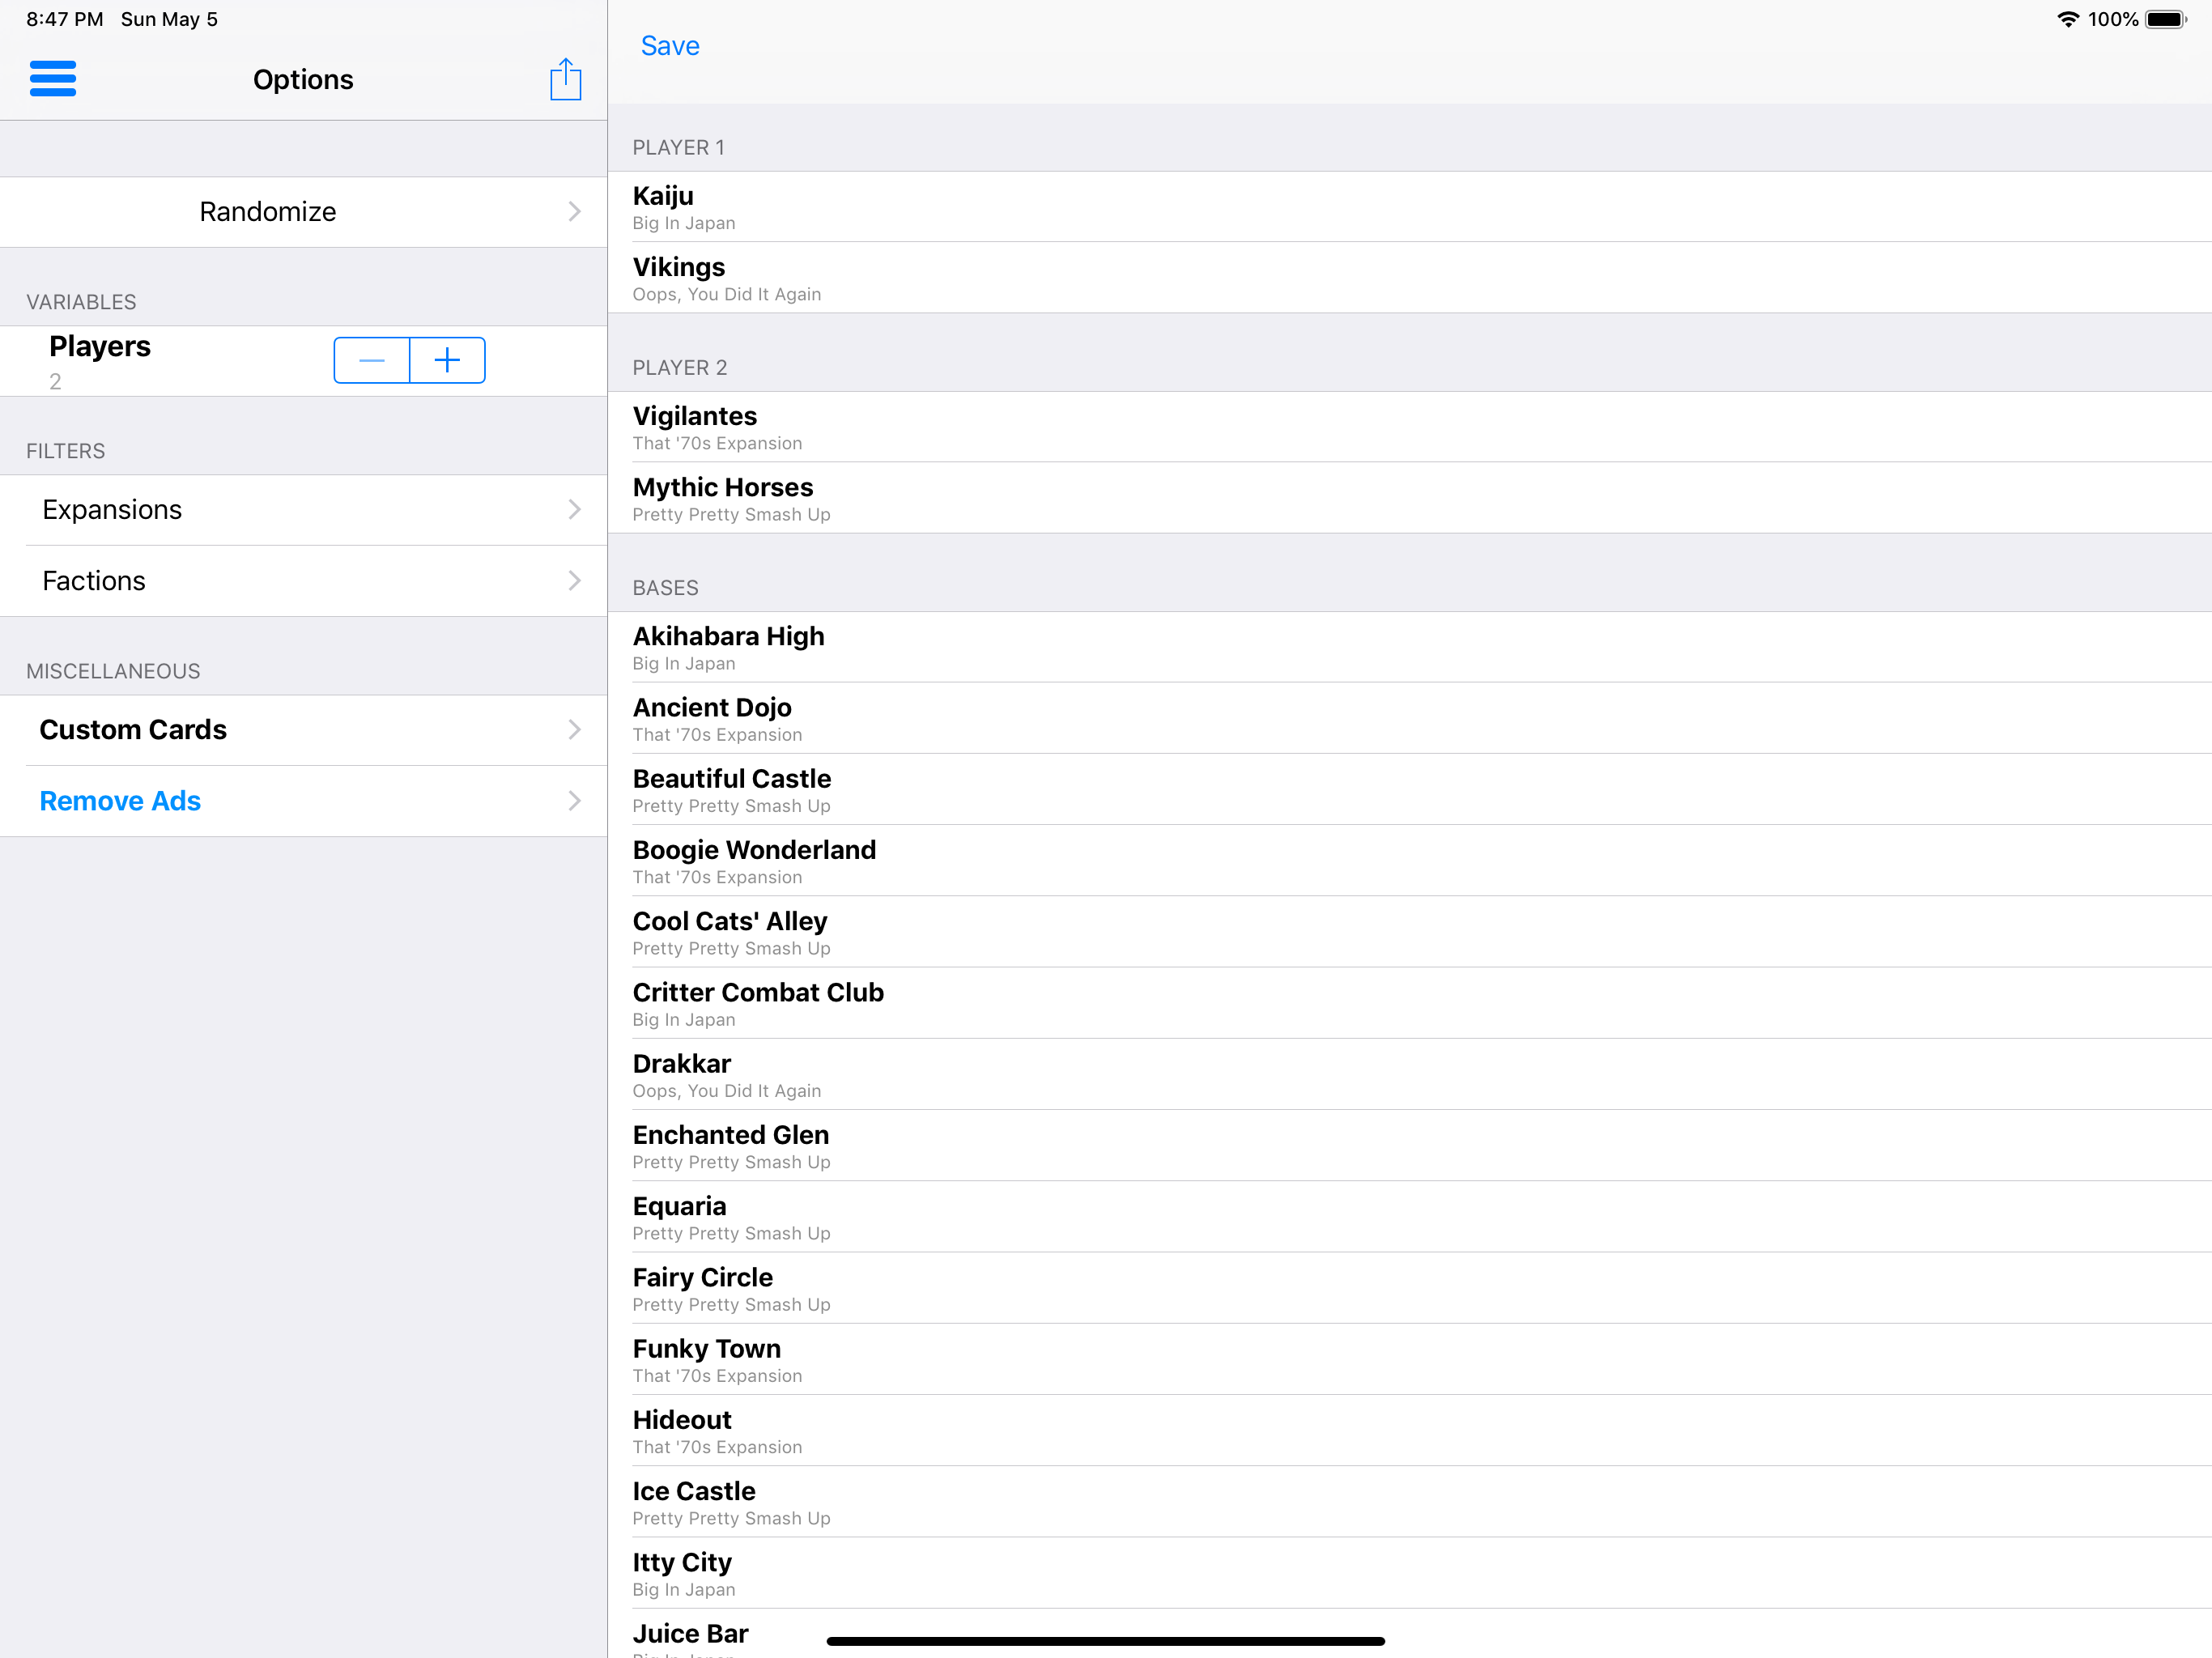2212x1658 pixels.
Task: Select the Drakkar base
Action: [1410, 1074]
